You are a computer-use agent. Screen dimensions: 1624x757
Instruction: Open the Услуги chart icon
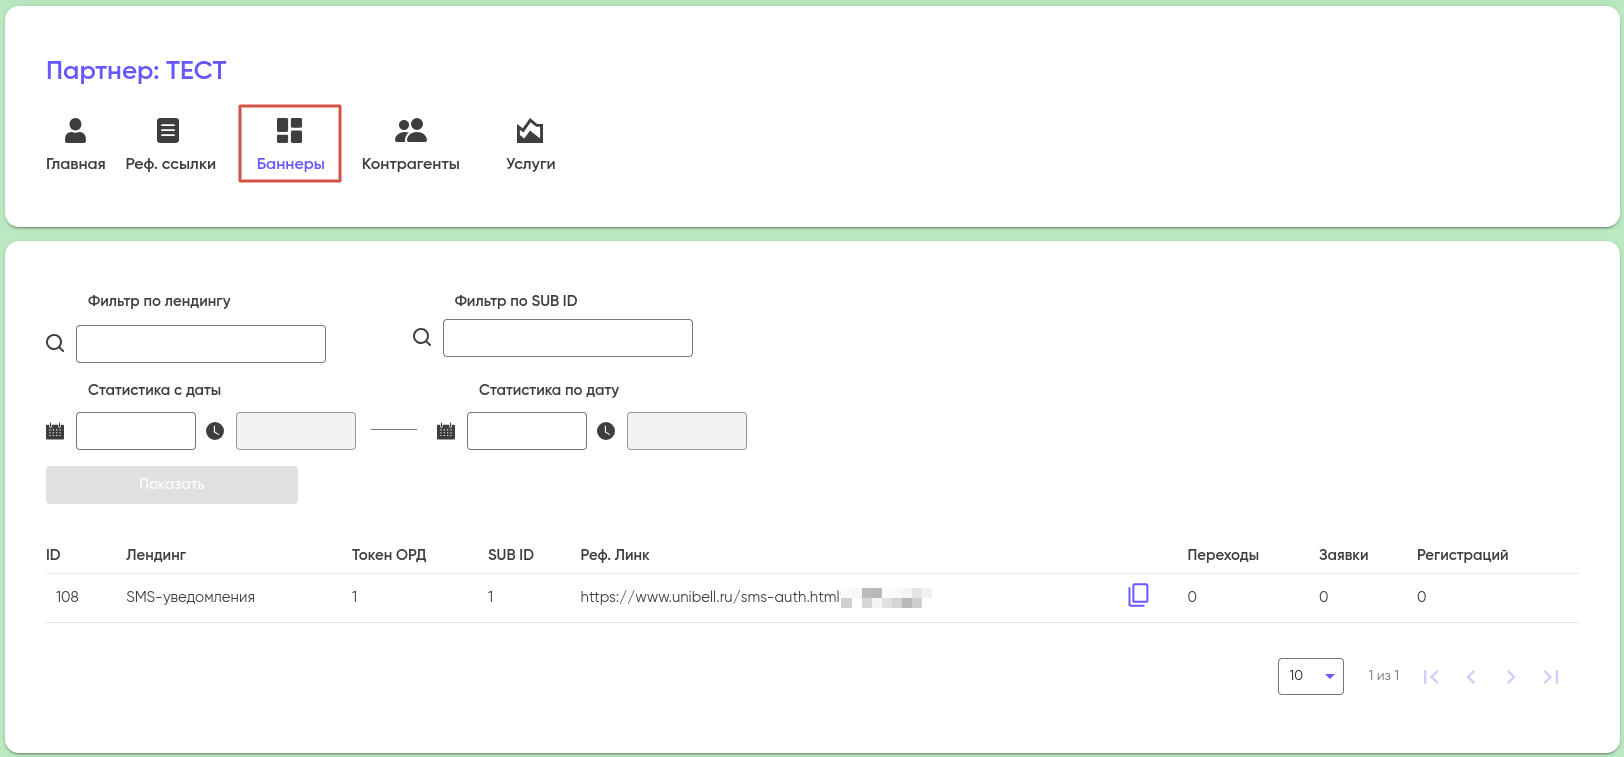529,131
